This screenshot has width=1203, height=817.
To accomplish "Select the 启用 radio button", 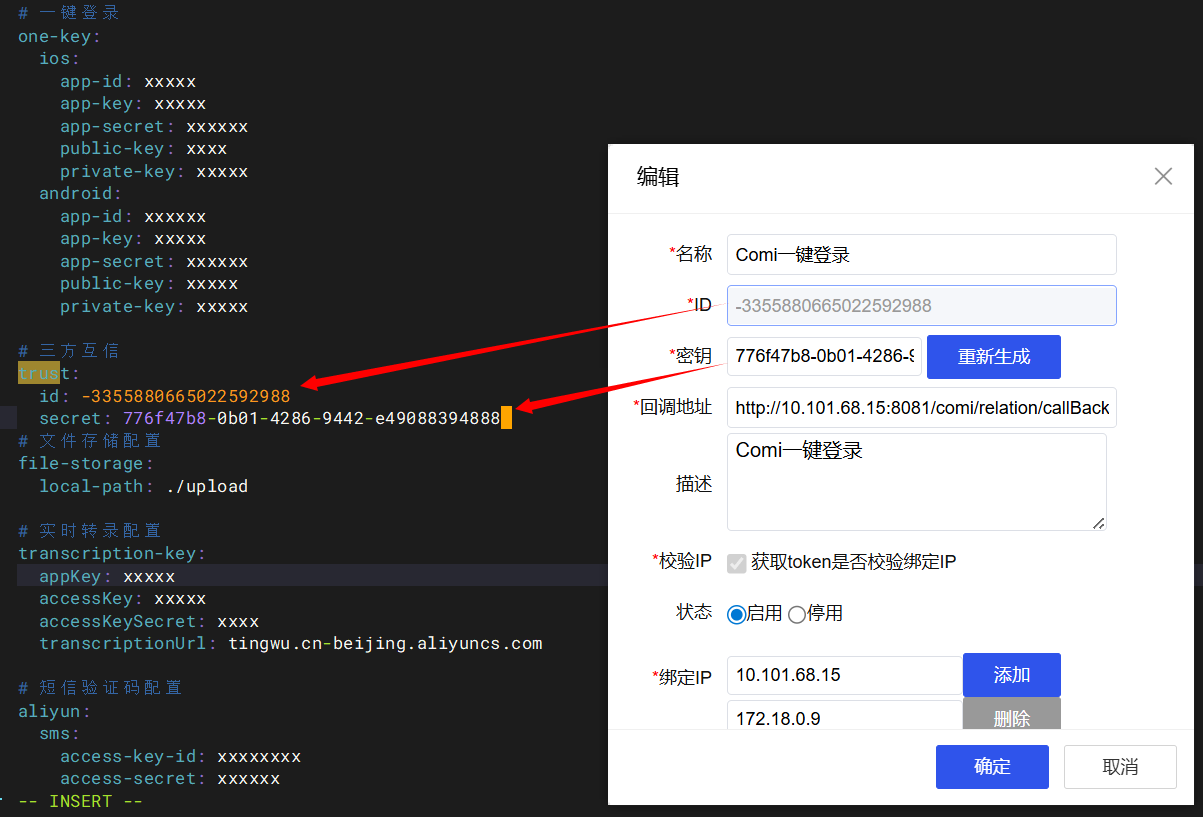I will pos(736,614).
